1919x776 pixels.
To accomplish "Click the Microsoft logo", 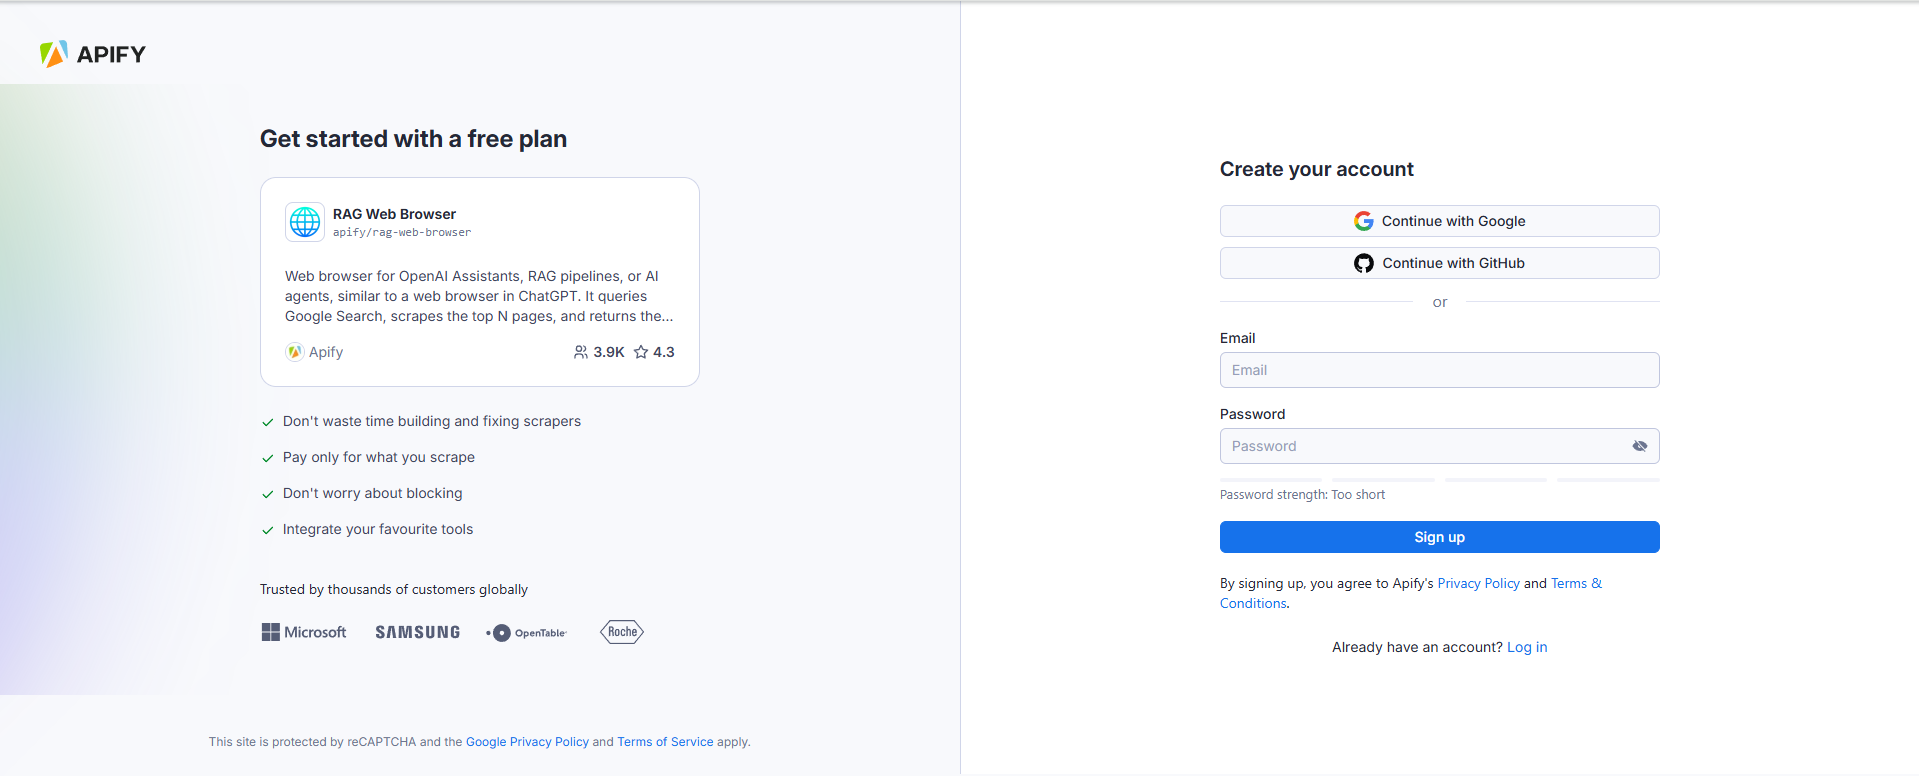I will click(304, 632).
